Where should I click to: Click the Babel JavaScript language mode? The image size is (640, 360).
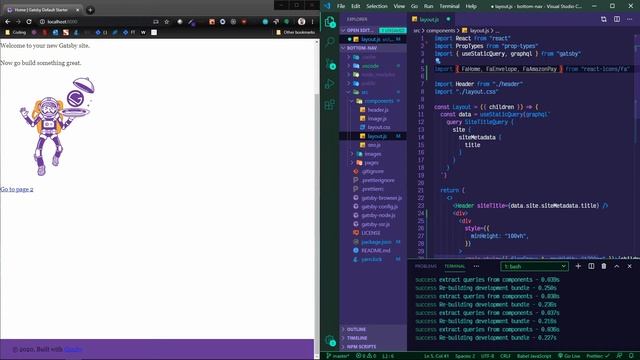[534, 356]
